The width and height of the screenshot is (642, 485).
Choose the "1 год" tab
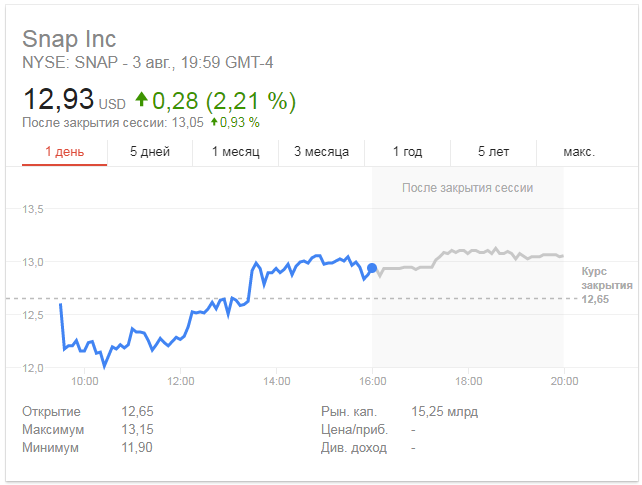point(407,152)
